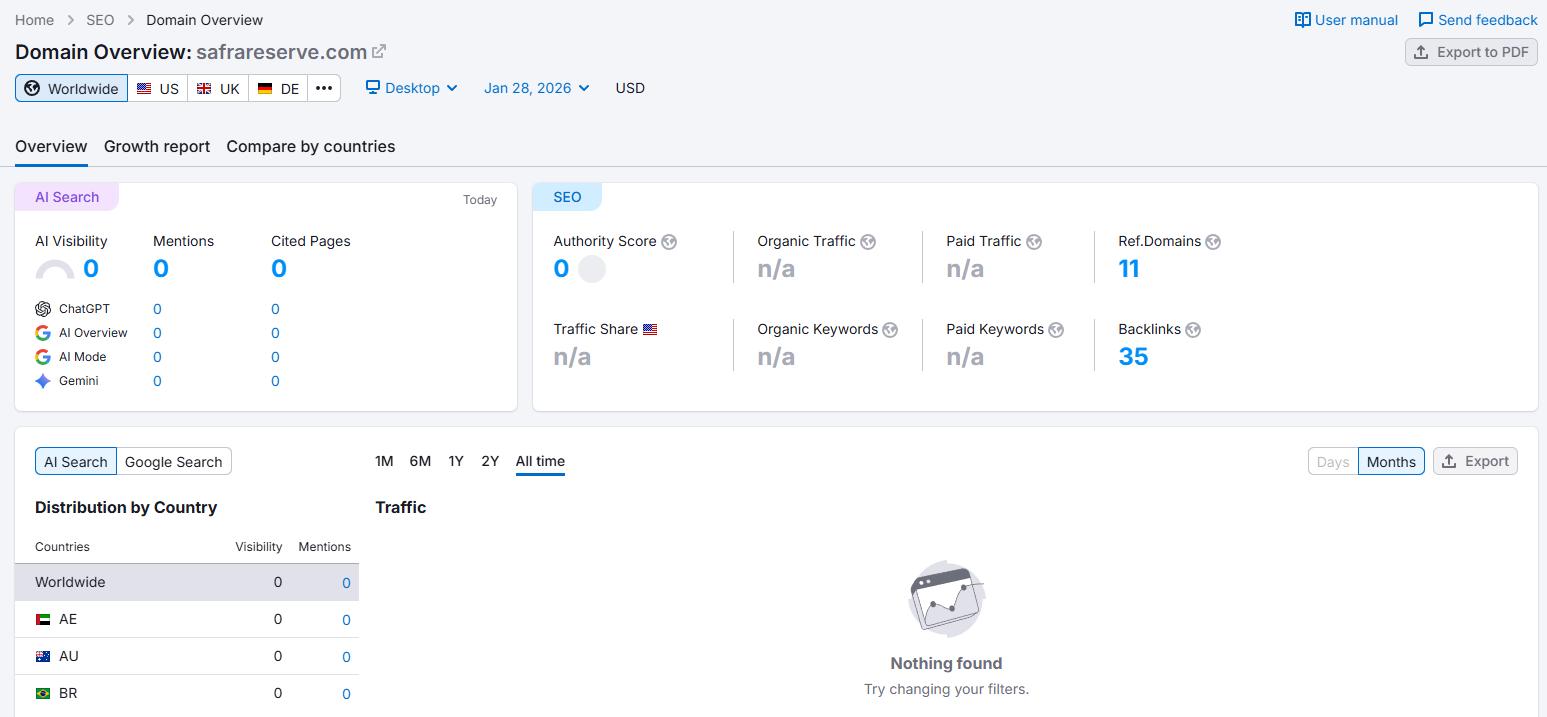
Task: Open the AI Visibility value 0
Action: click(91, 269)
